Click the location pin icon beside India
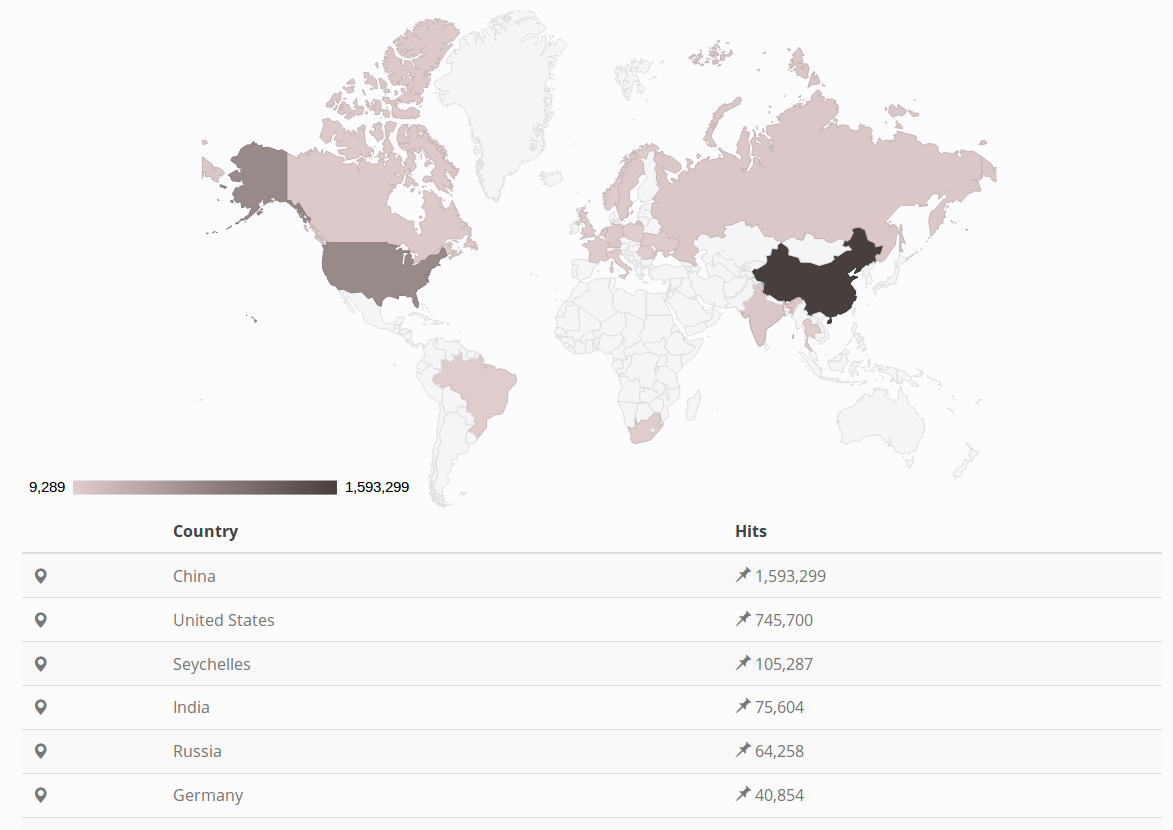The height and width of the screenshot is (830, 1173). point(41,707)
